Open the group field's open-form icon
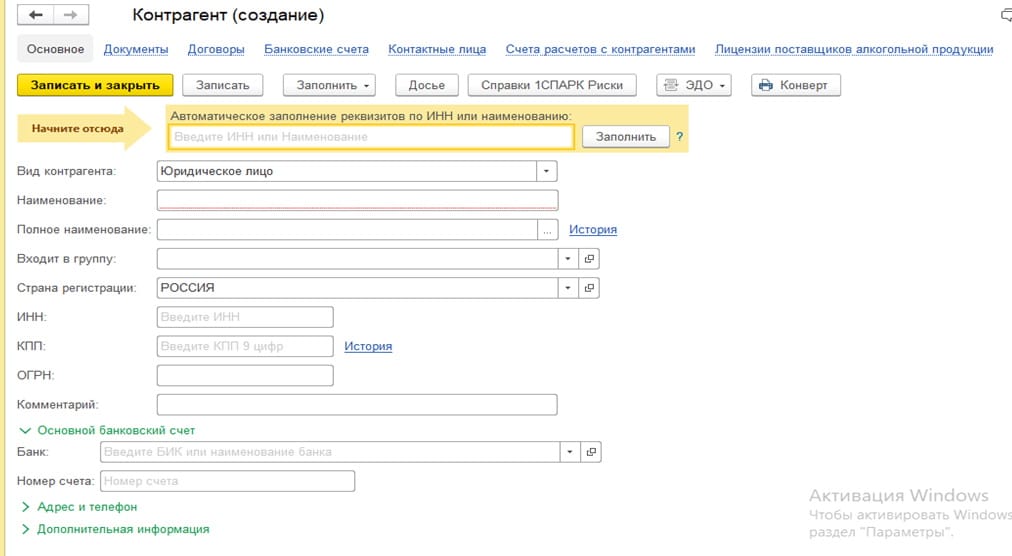Image resolution: width=1012 pixels, height=556 pixels. (589, 259)
